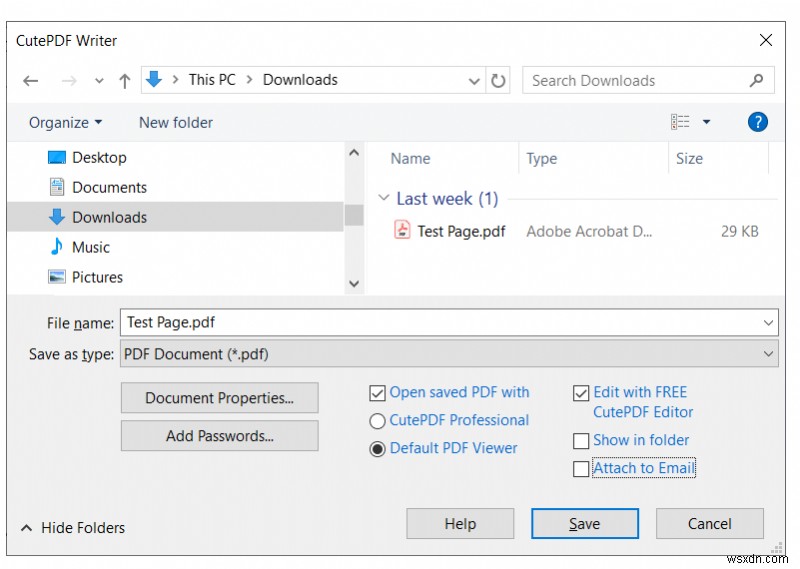The height and width of the screenshot is (569, 800).
Task: Open the File name history dropdown
Action: [768, 323]
